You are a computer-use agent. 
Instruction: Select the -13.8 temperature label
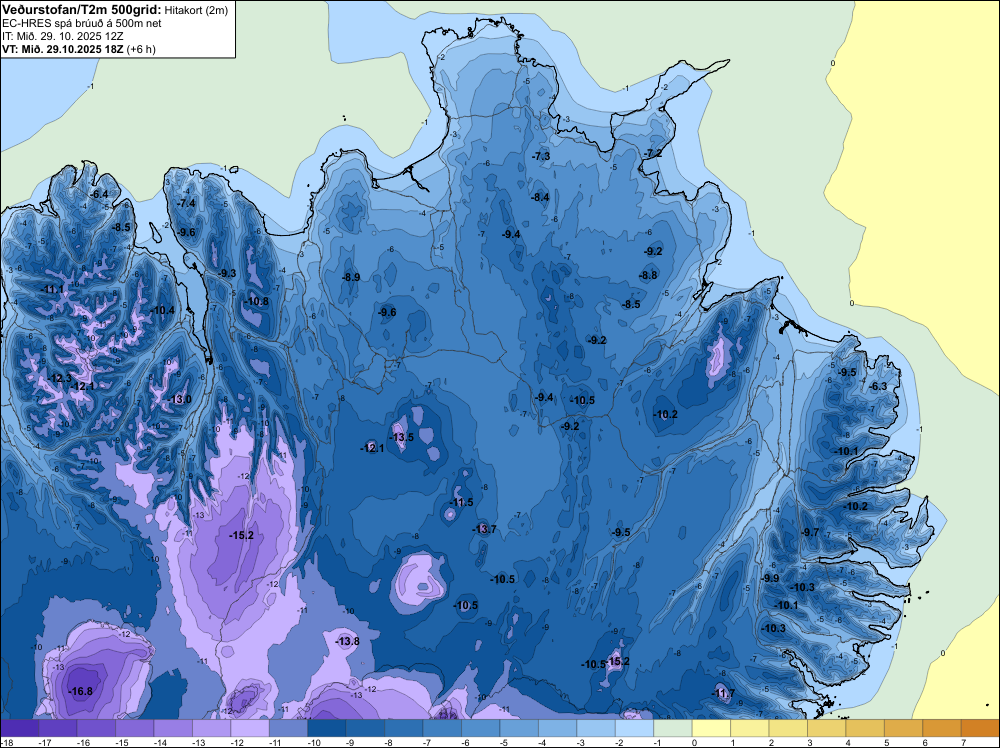coord(348,642)
